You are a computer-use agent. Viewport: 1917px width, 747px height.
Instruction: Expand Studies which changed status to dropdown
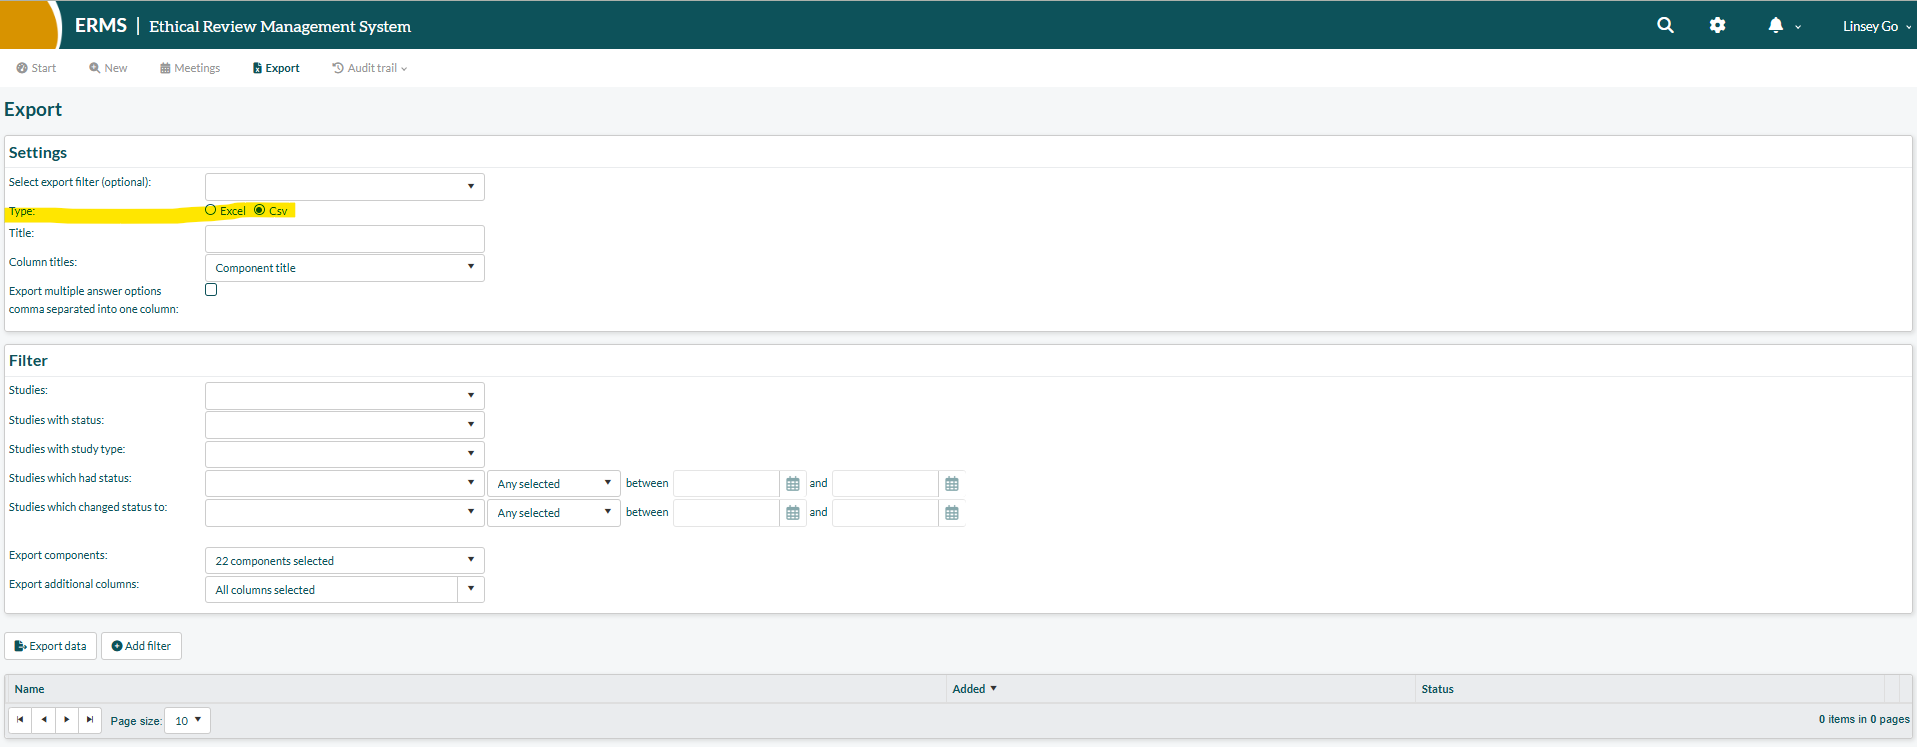tap(345, 513)
